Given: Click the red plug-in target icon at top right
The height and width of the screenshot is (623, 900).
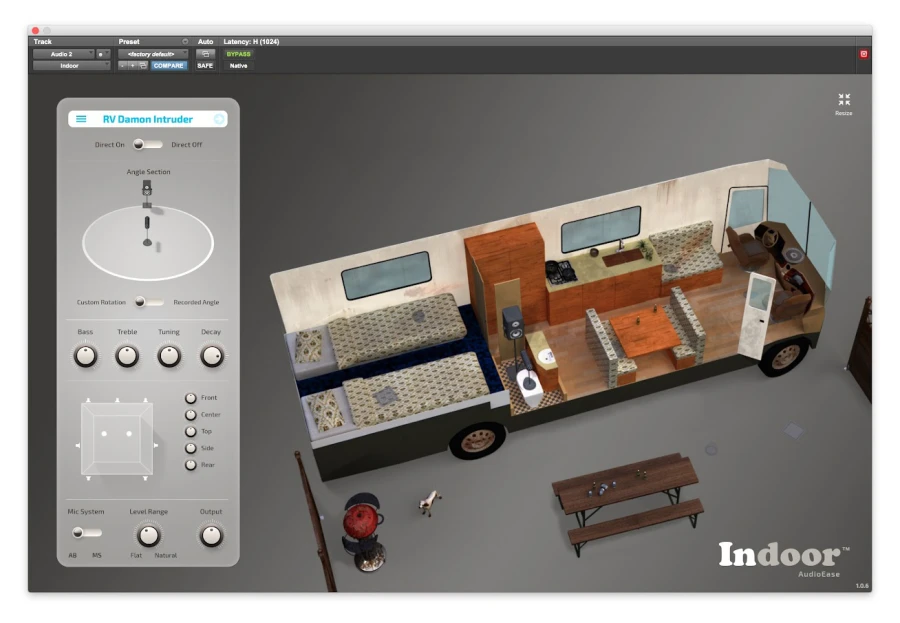Looking at the screenshot, I should click(x=863, y=54).
